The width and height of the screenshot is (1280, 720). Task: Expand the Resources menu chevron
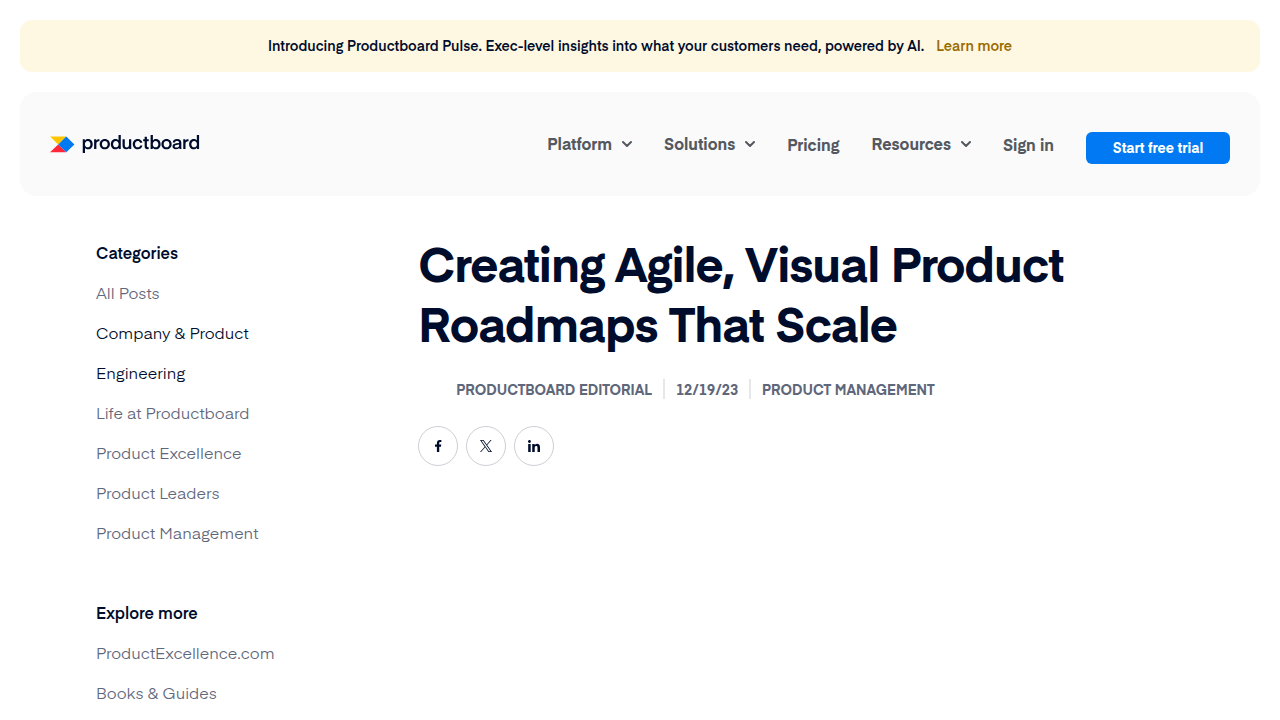tap(966, 144)
